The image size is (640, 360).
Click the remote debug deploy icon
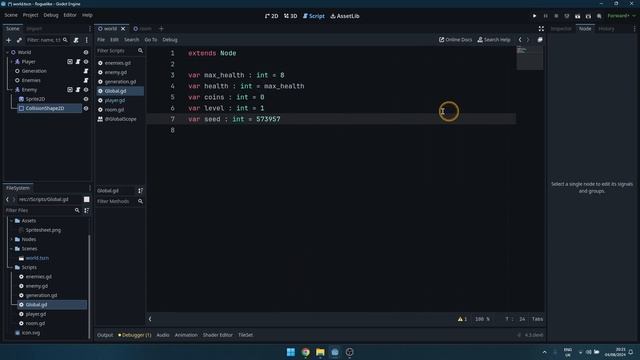pos(567,16)
